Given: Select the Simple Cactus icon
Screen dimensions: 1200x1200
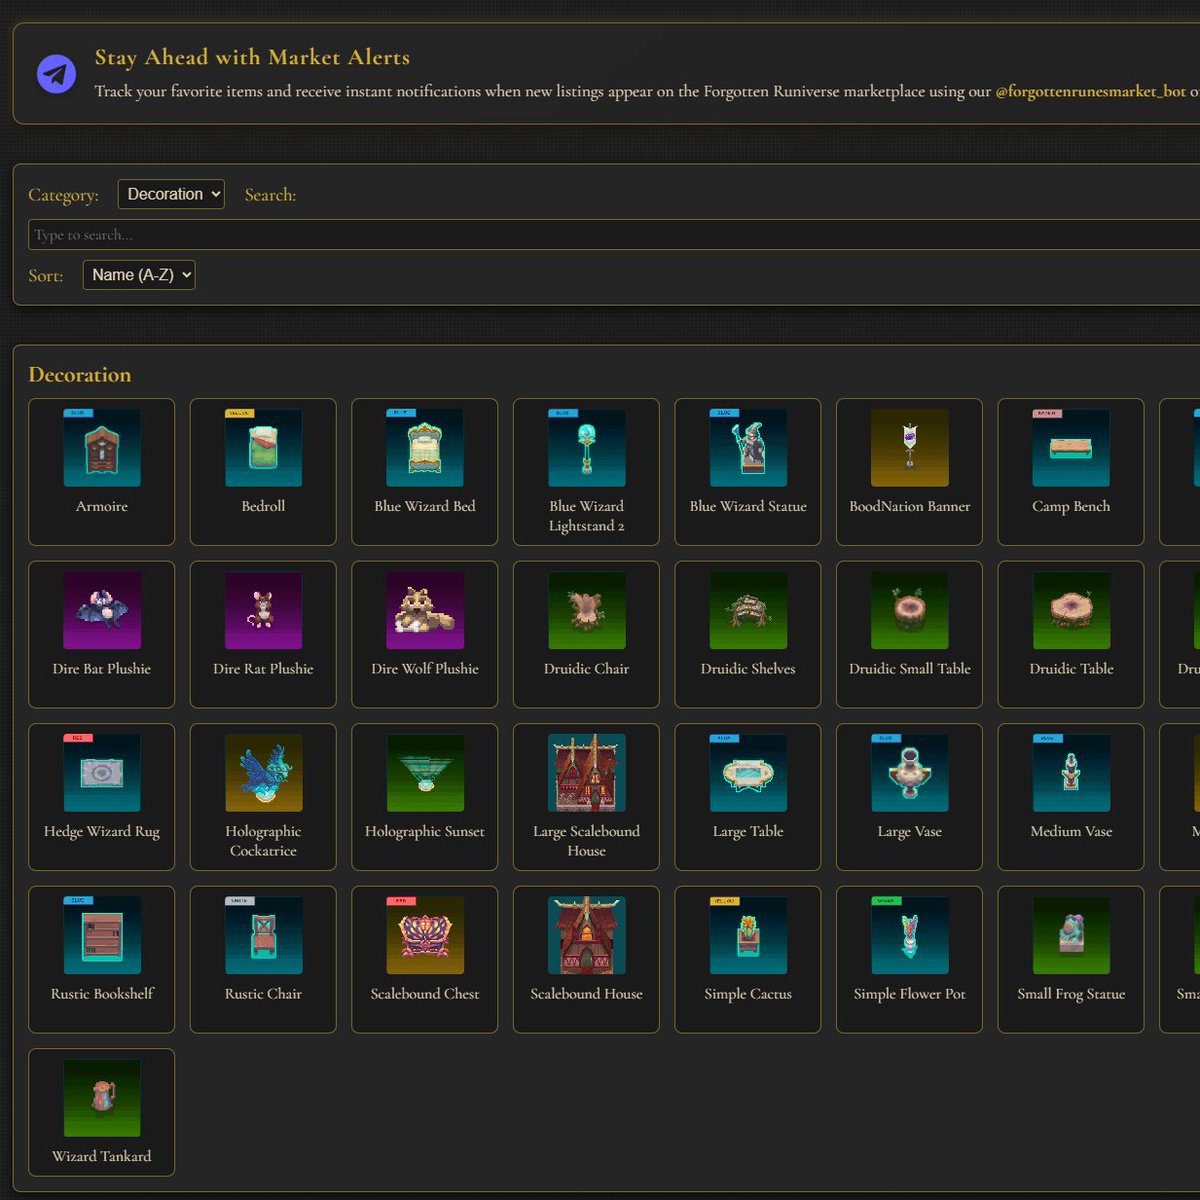Looking at the screenshot, I should [748, 935].
